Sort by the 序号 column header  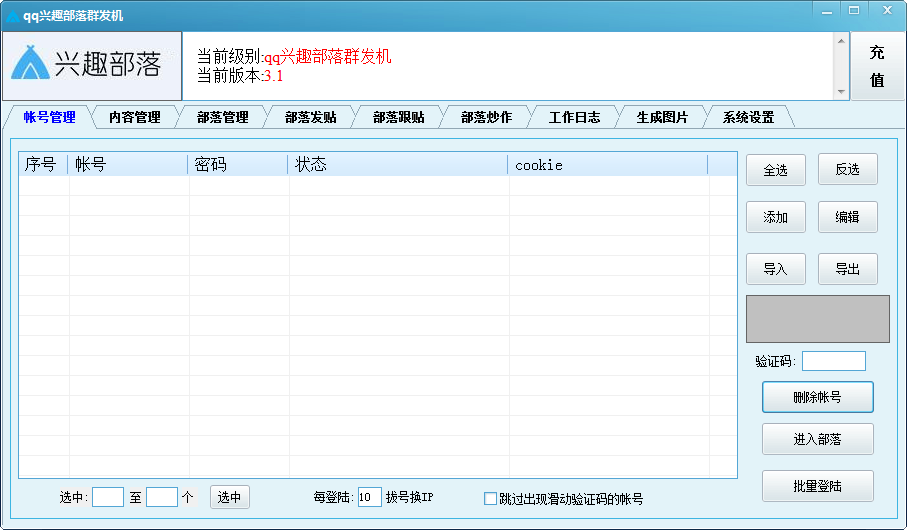coord(43,165)
